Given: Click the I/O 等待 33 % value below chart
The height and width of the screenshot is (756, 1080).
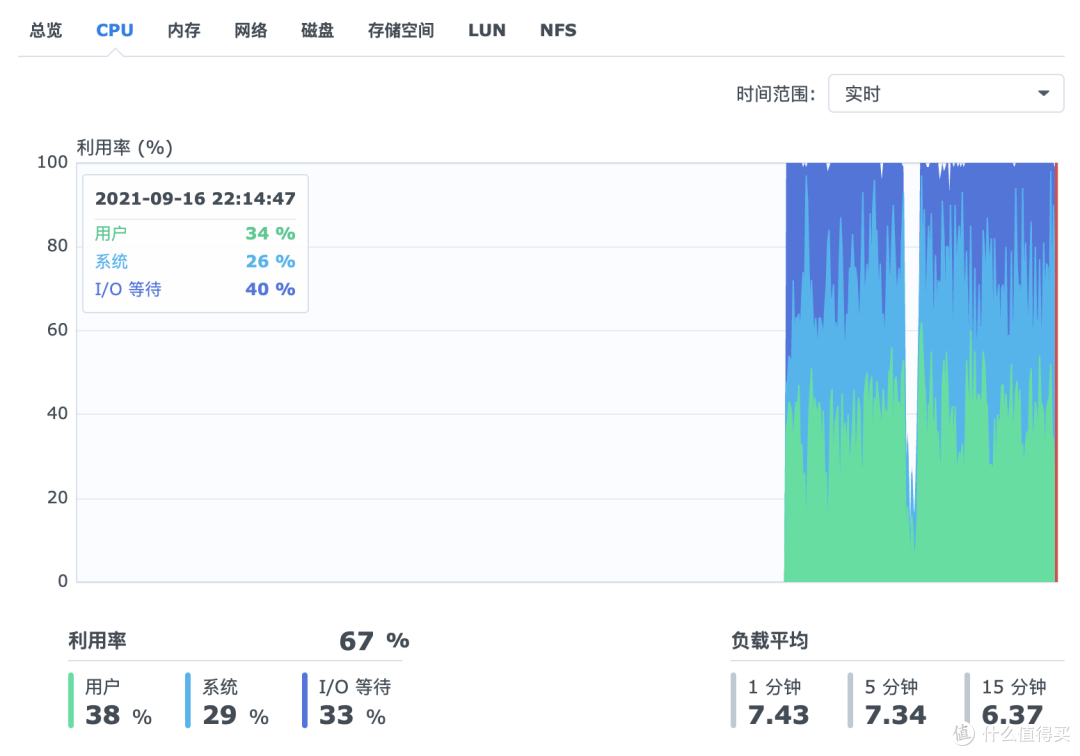Looking at the screenshot, I should [352, 715].
